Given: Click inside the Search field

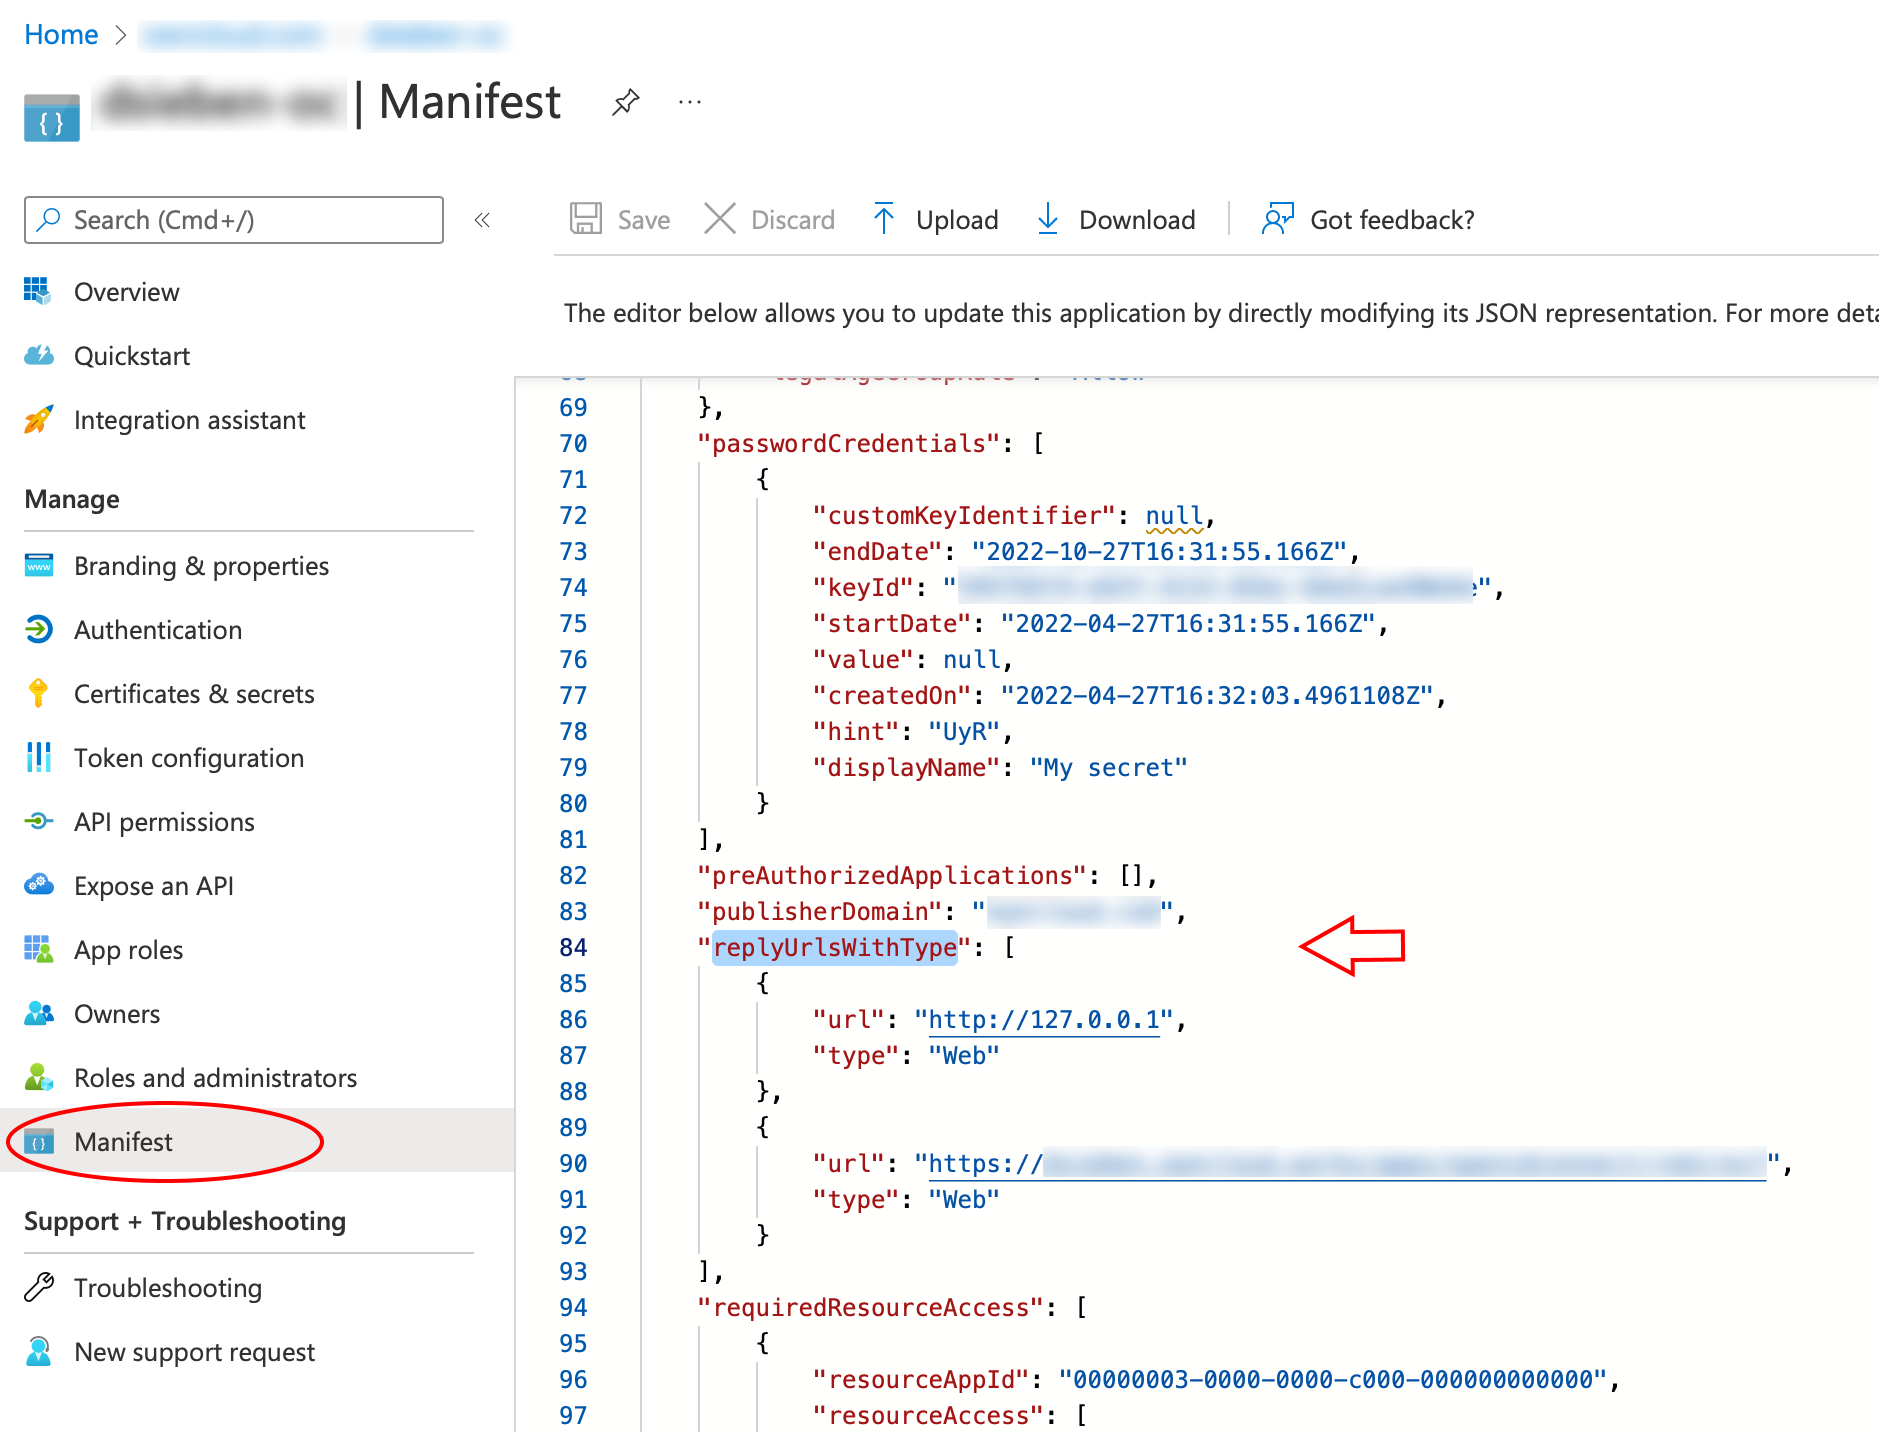Looking at the screenshot, I should [x=233, y=219].
